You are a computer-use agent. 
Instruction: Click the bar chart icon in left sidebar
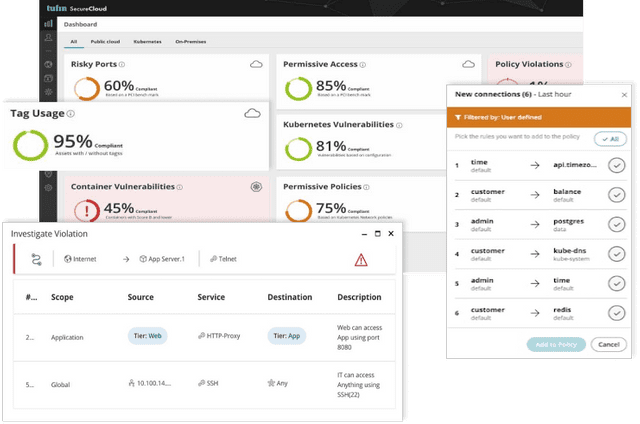pos(48,23)
